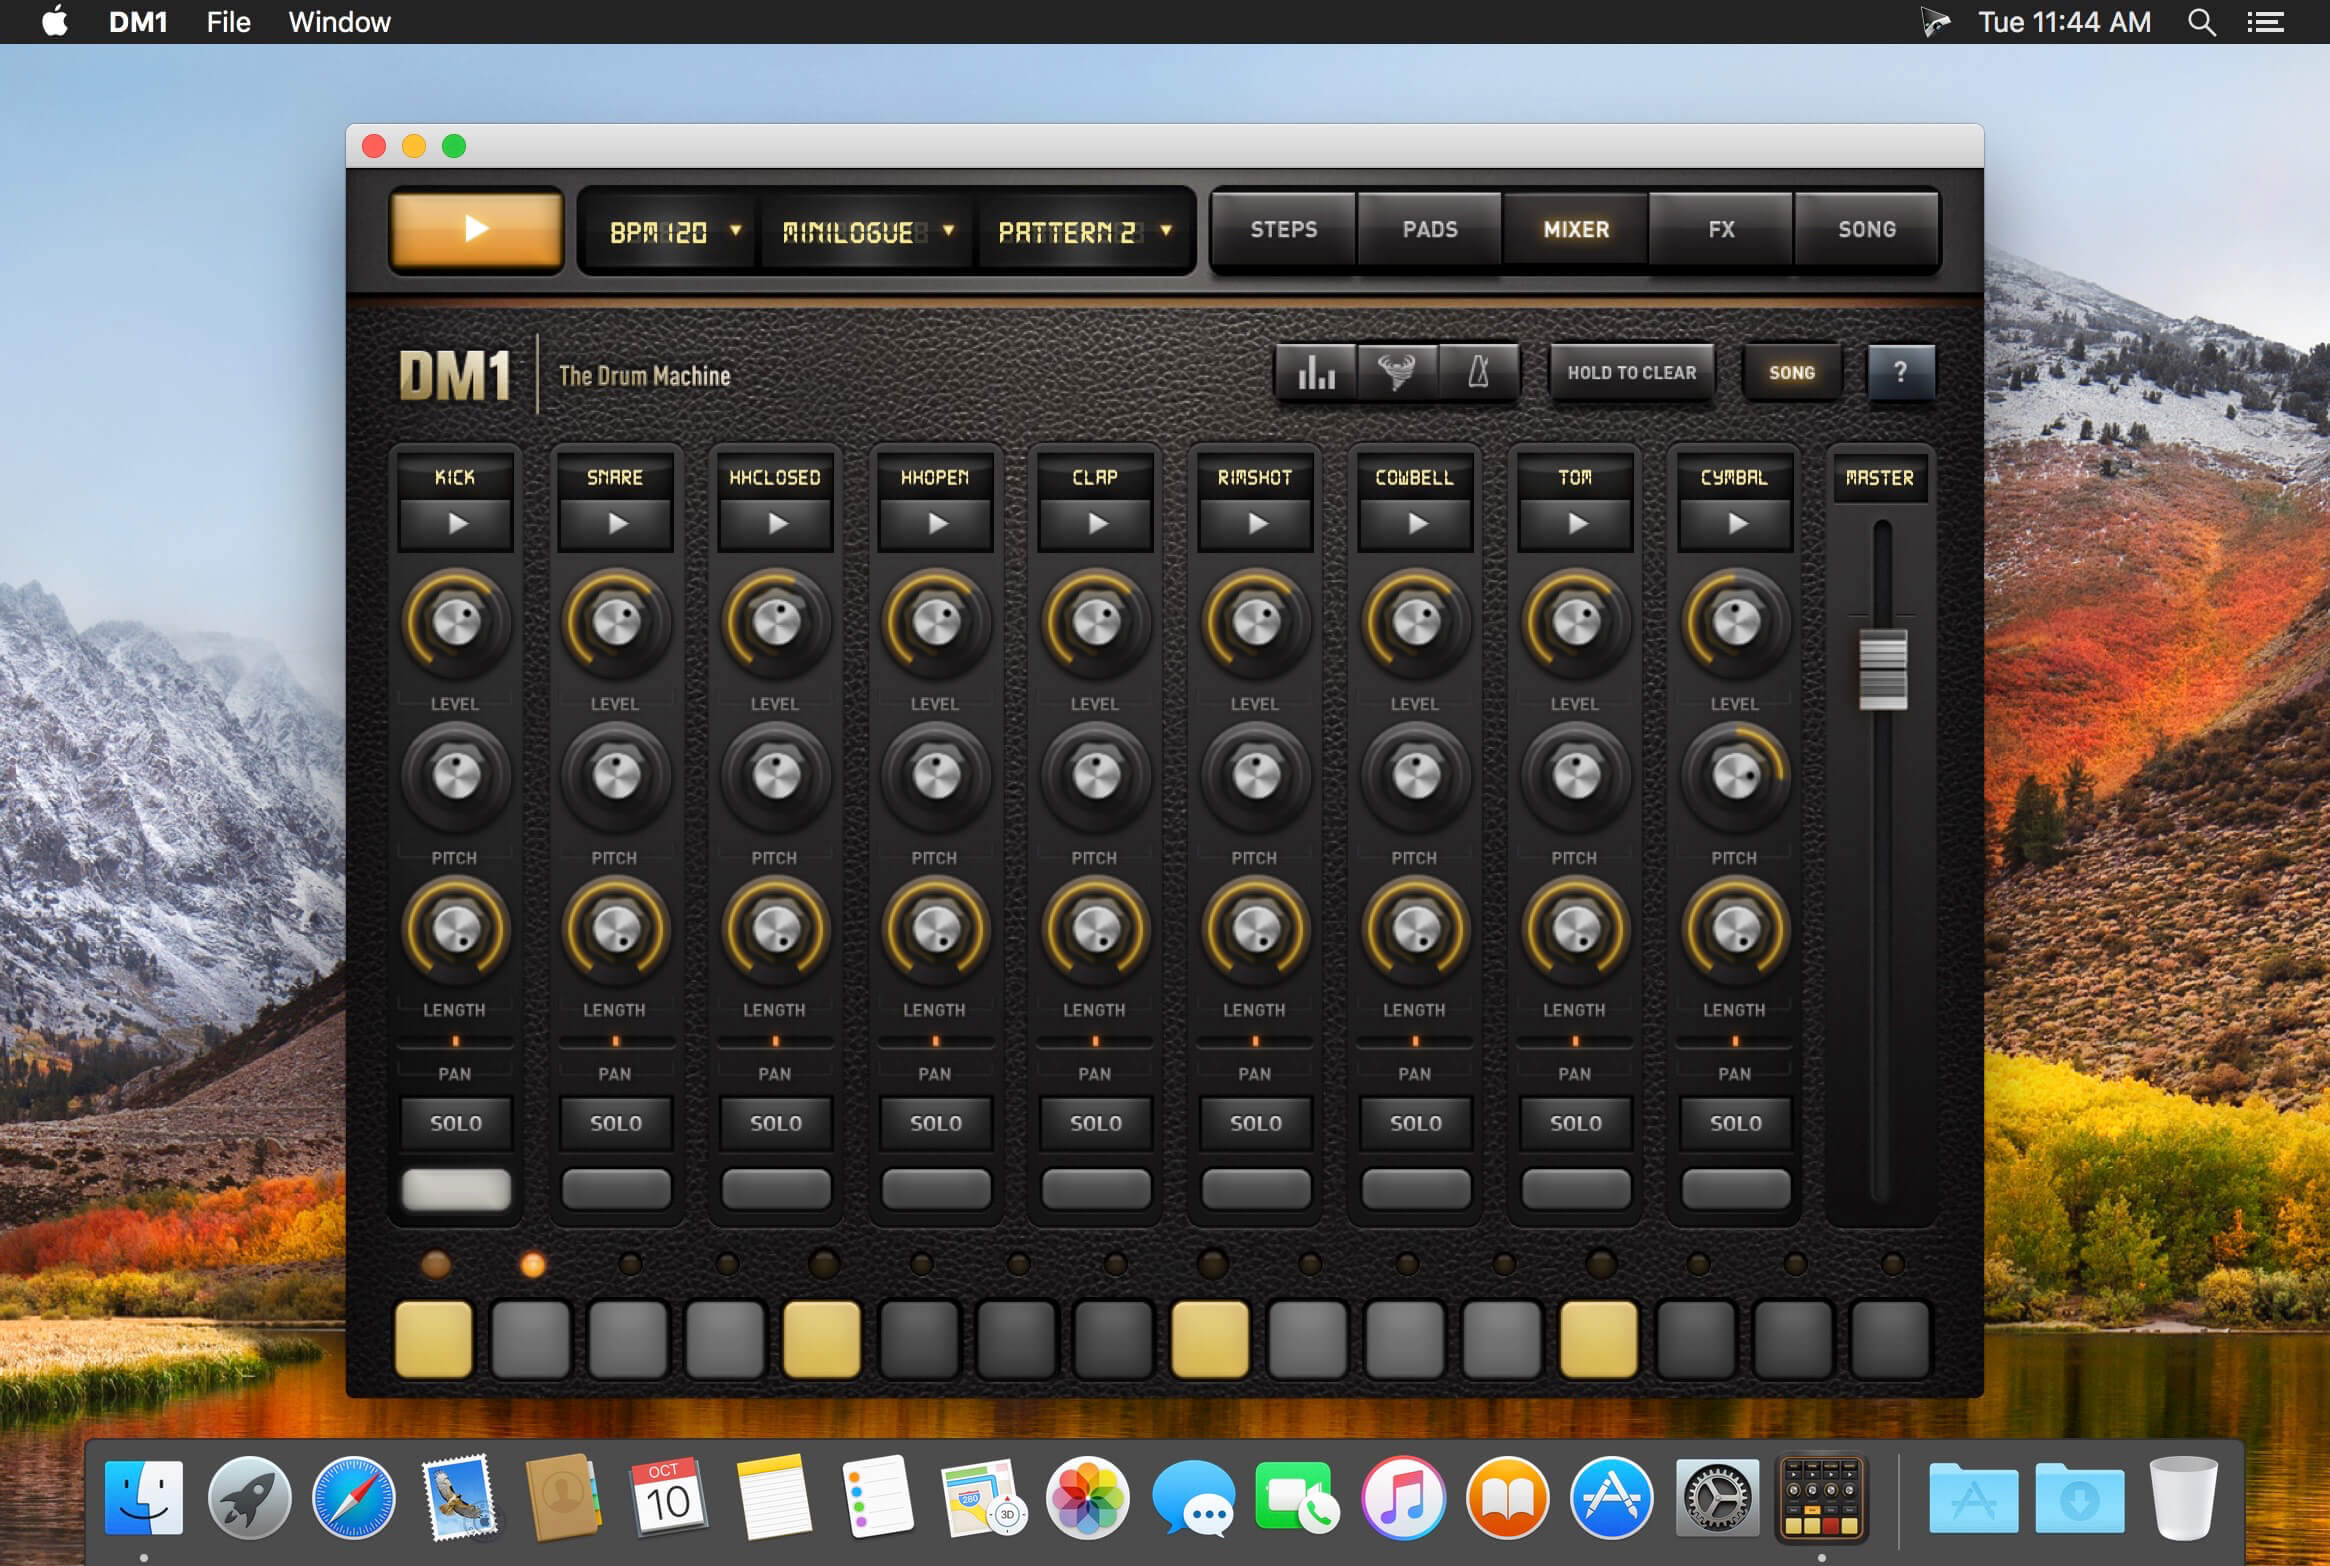Image resolution: width=2330 pixels, height=1566 pixels.
Task: Switch to the SONG tab
Action: (x=1867, y=230)
